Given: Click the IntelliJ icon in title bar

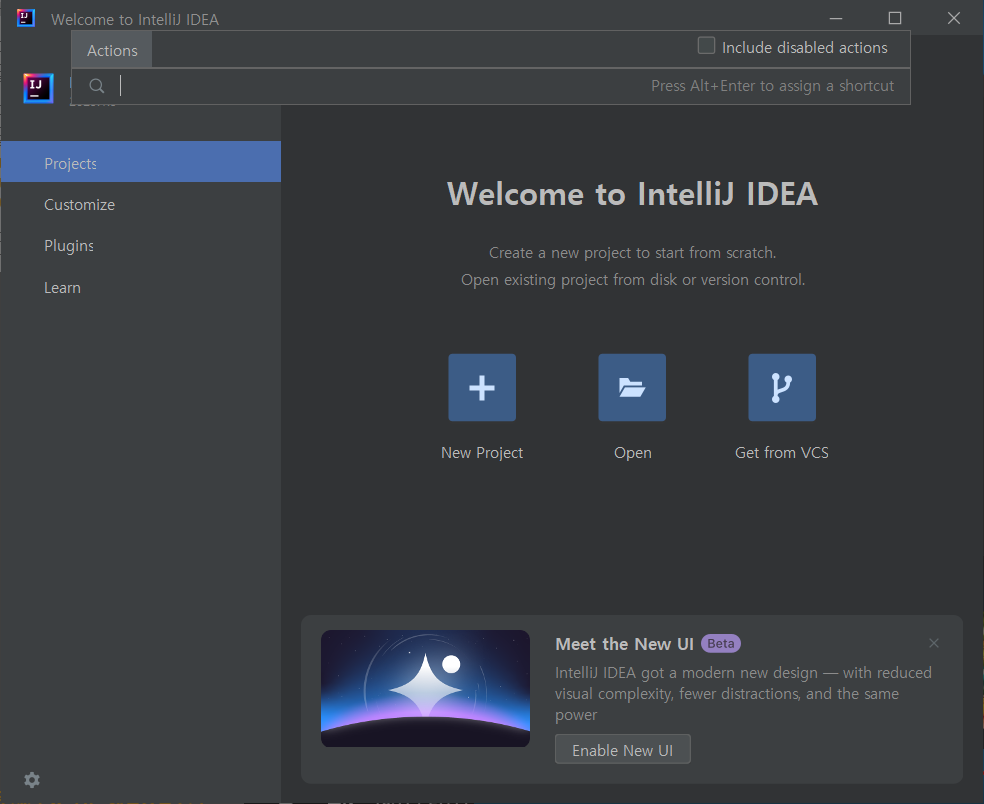Looking at the screenshot, I should pos(26,18).
